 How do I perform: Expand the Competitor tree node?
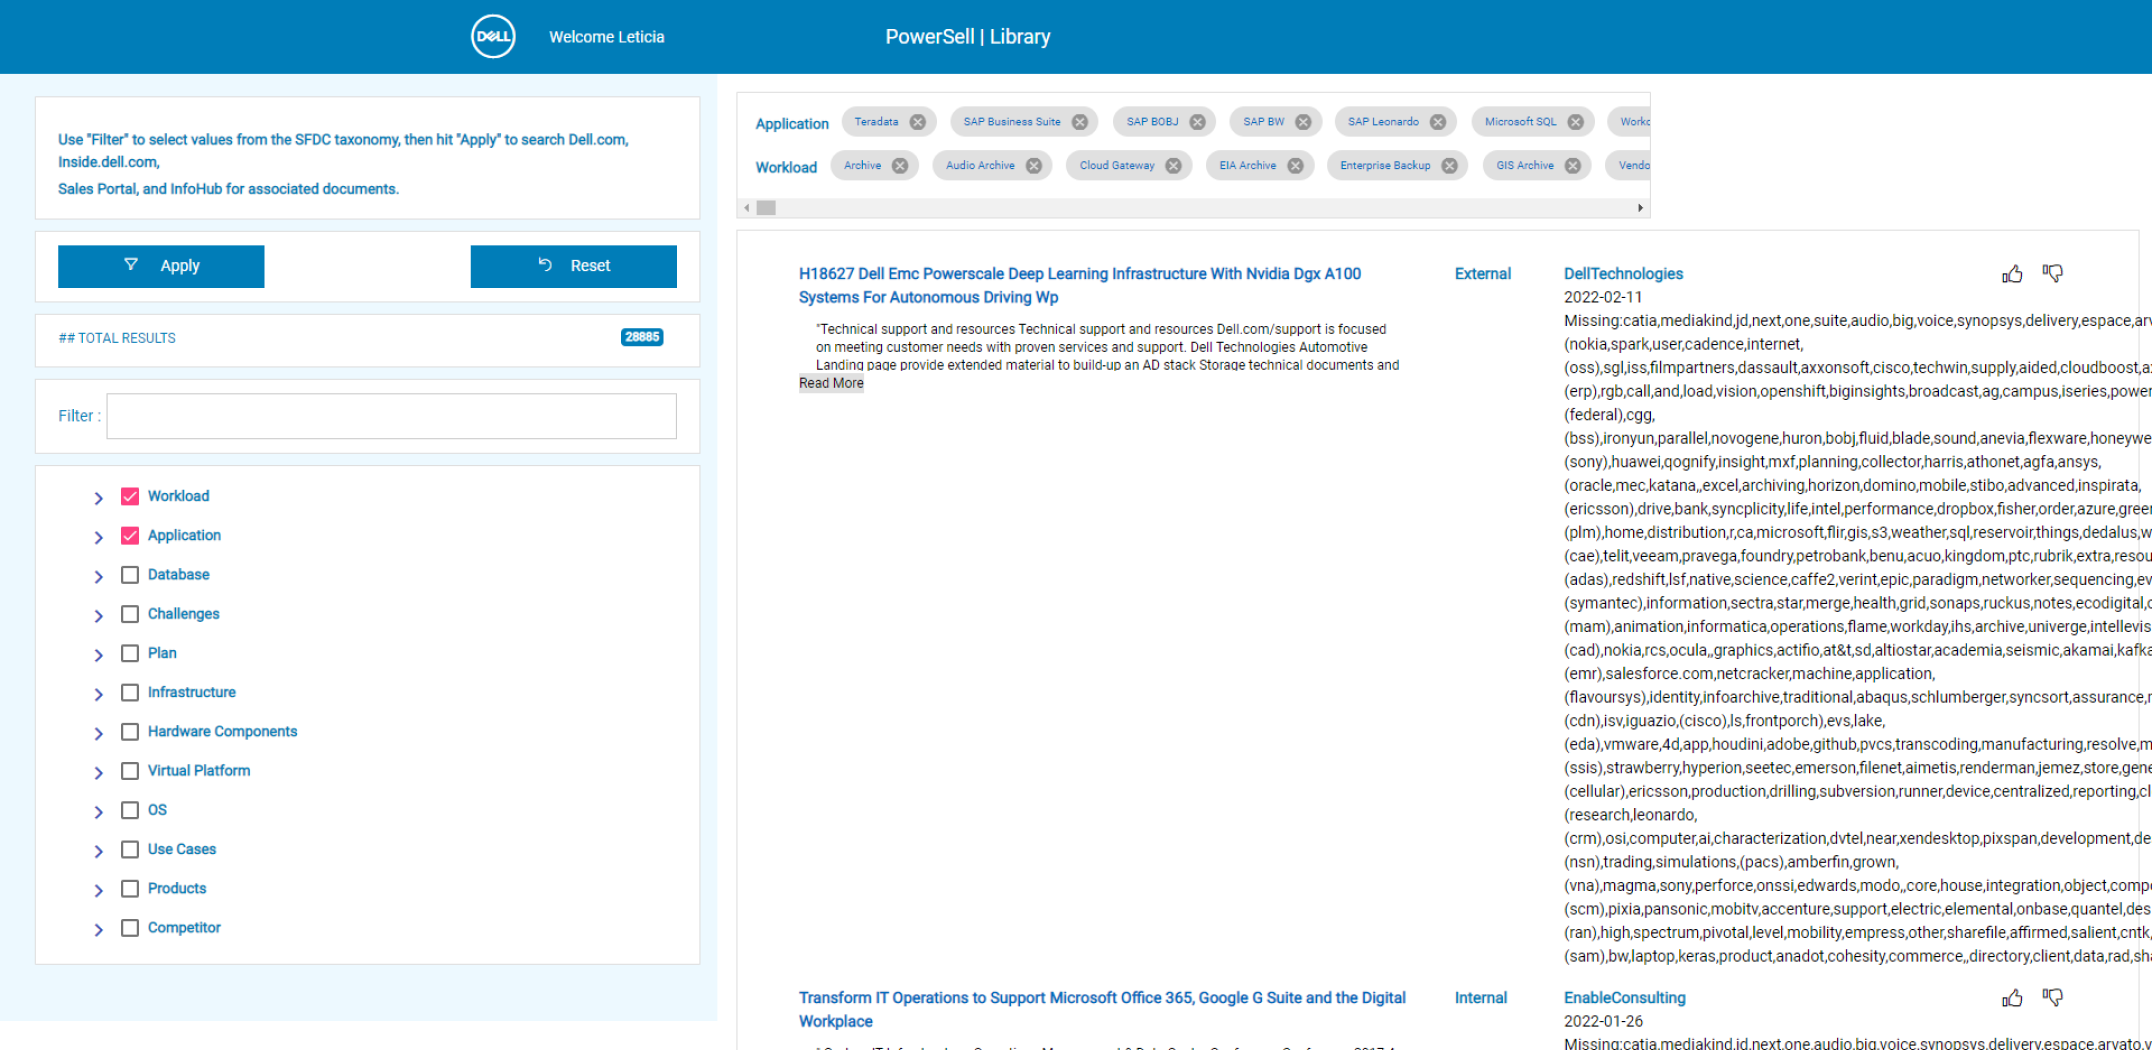98,929
